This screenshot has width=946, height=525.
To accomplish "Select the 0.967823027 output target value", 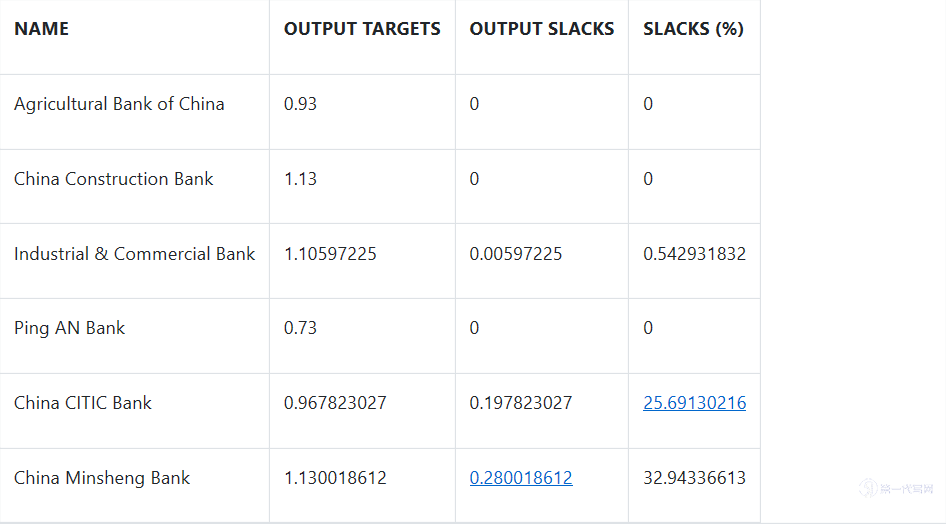I will [x=335, y=403].
